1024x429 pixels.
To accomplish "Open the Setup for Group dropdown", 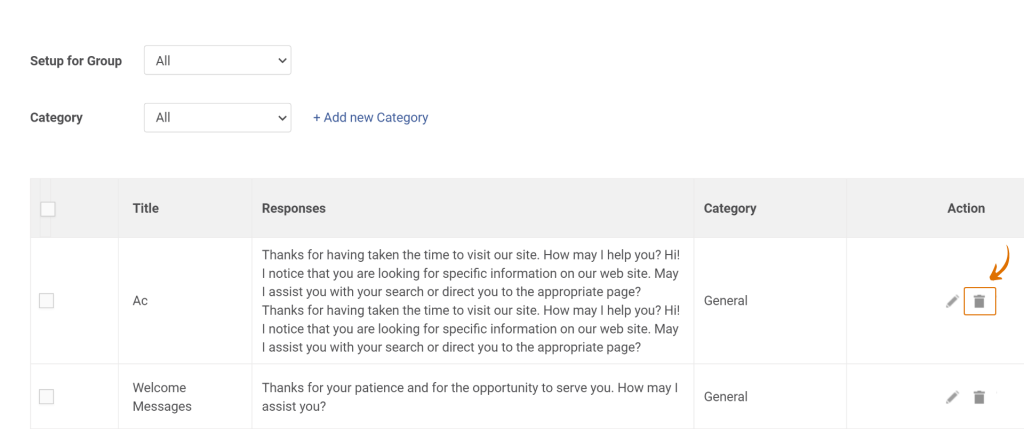I will (217, 60).
